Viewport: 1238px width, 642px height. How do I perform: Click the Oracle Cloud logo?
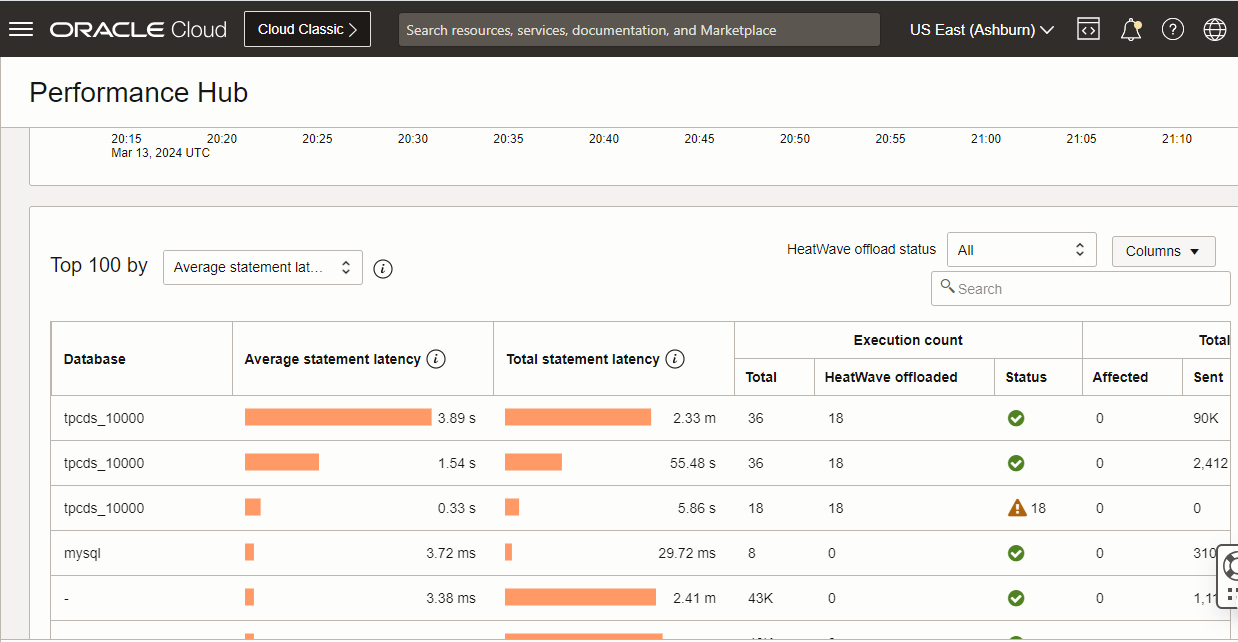(138, 29)
